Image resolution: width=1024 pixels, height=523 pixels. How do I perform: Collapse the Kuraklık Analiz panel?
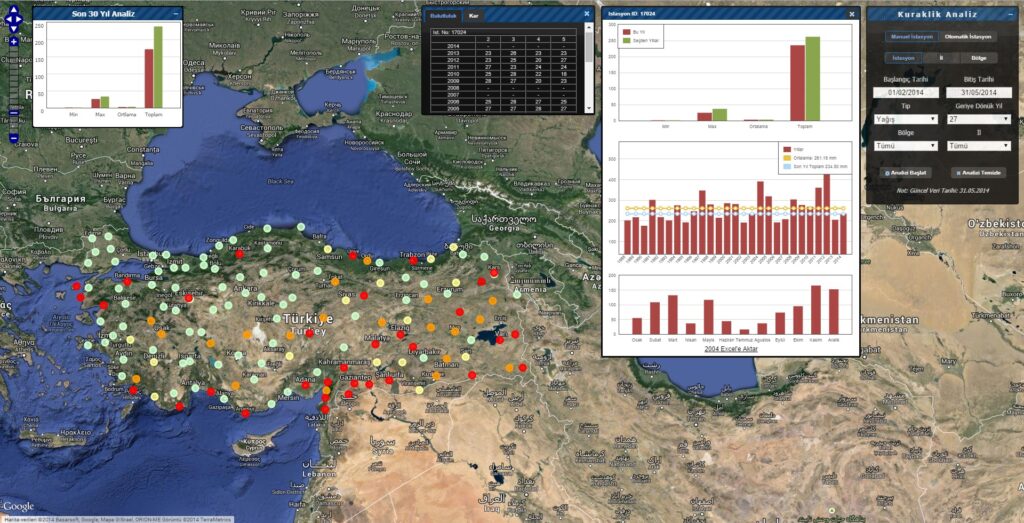coord(1012,14)
